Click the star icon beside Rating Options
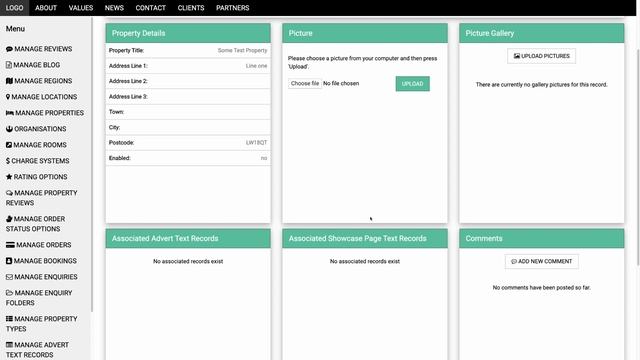This screenshot has width=640, height=360. pos(9,177)
